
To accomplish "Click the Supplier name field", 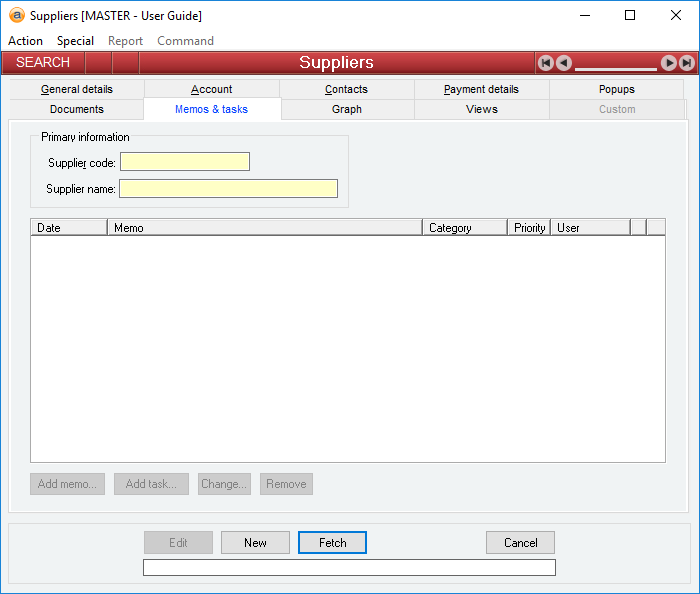I will point(228,188).
